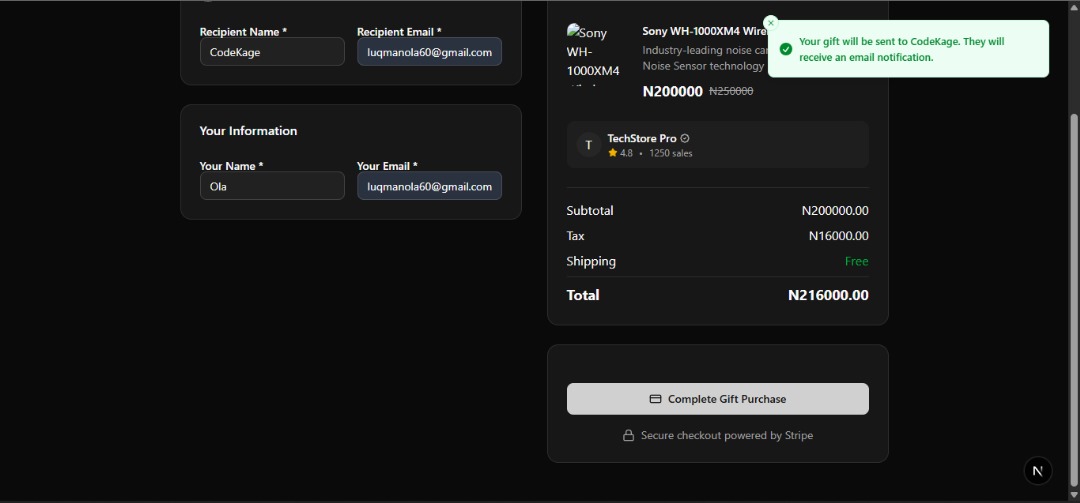
Task: Click the scrollbar down arrow
Action: coord(1073,495)
